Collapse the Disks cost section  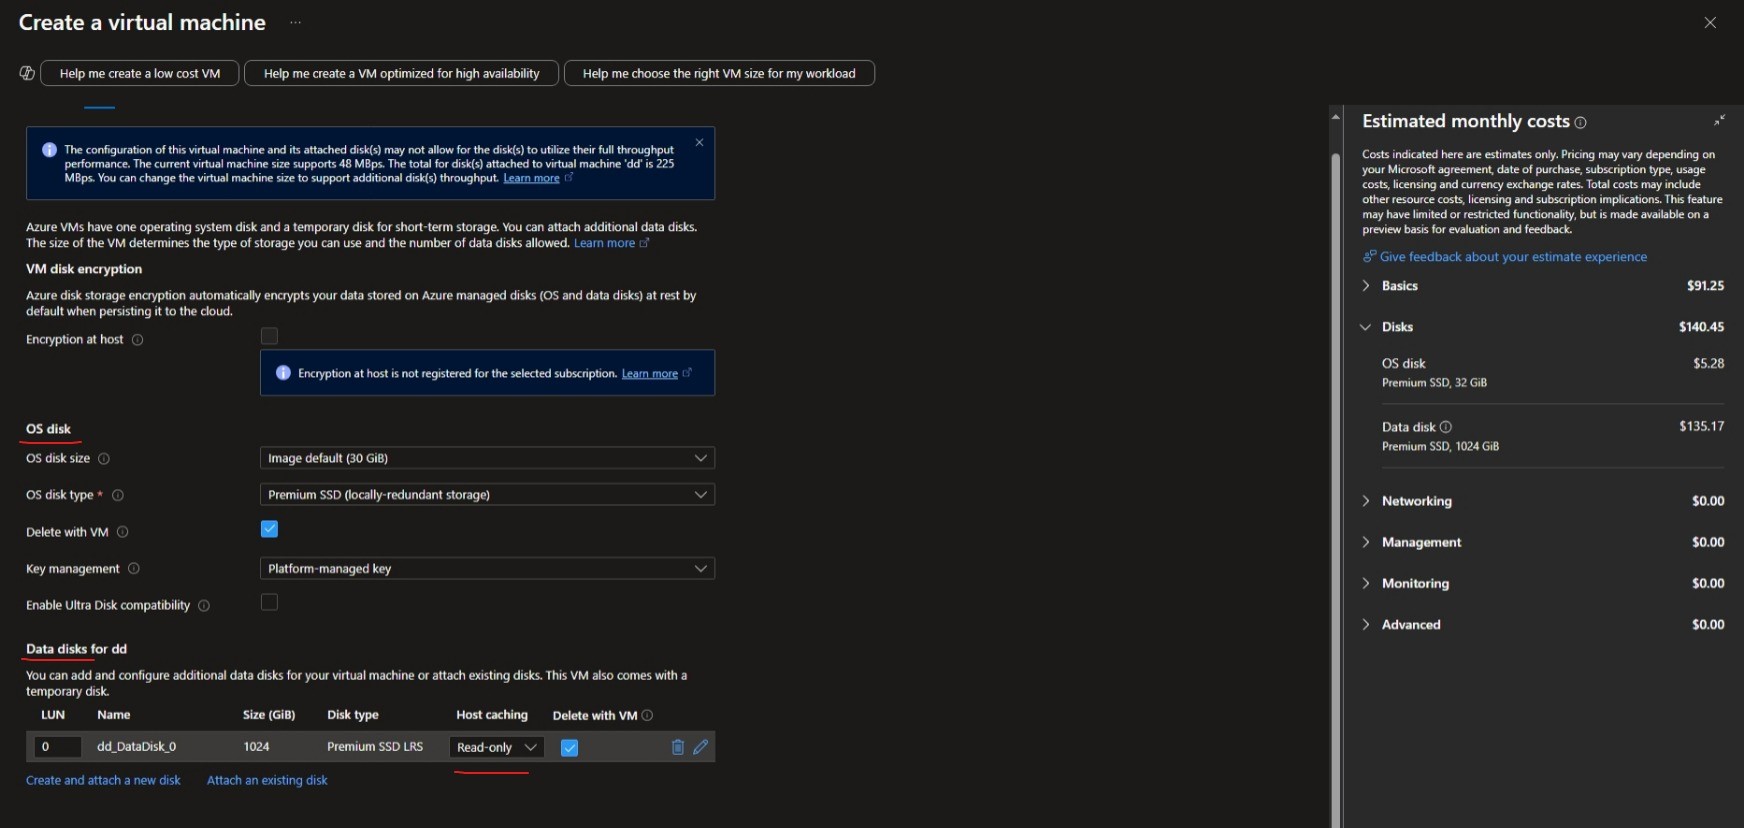coord(1366,327)
